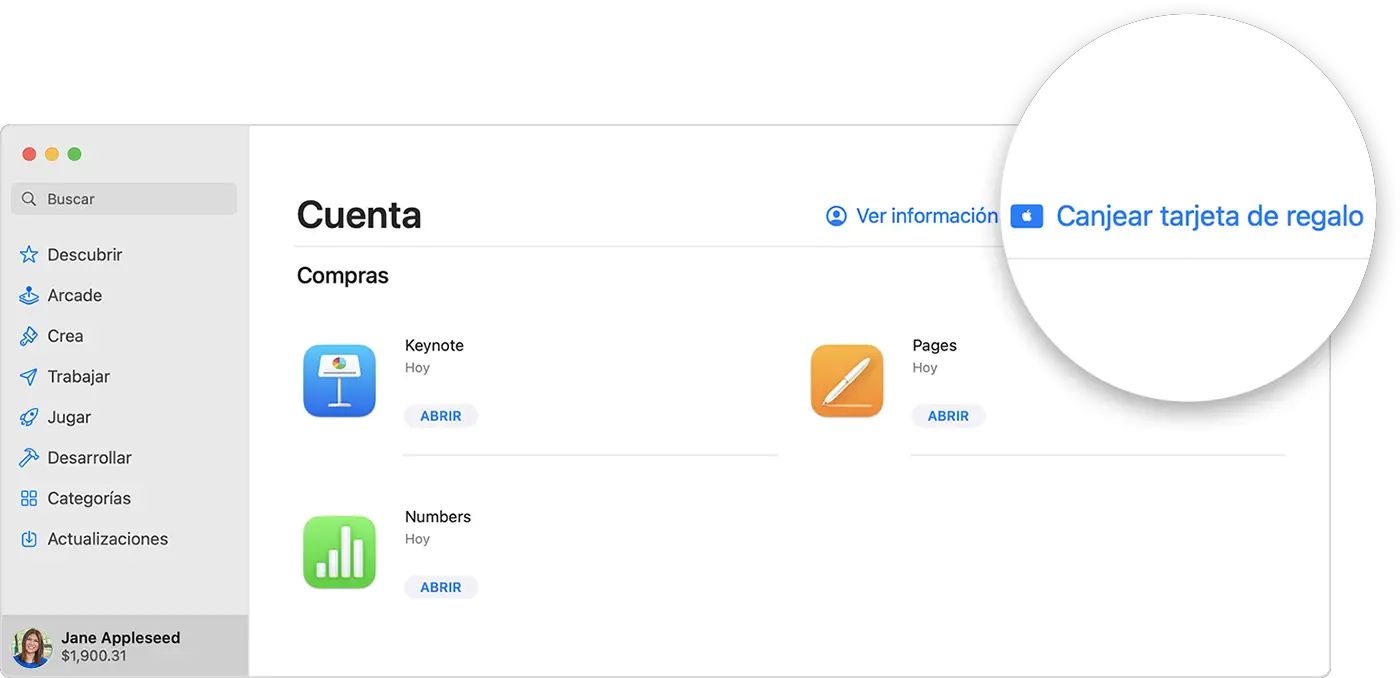Click the Ver información link
This screenshot has height=678, width=1400.
926,216
